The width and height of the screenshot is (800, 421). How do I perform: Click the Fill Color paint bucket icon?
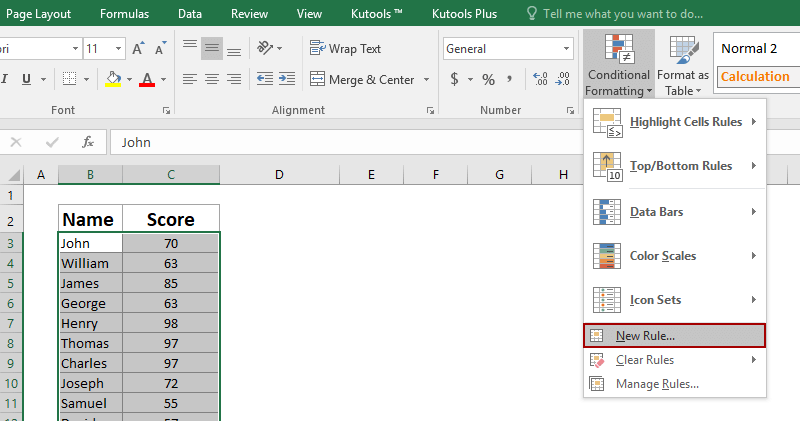pyautogui.click(x=112, y=79)
